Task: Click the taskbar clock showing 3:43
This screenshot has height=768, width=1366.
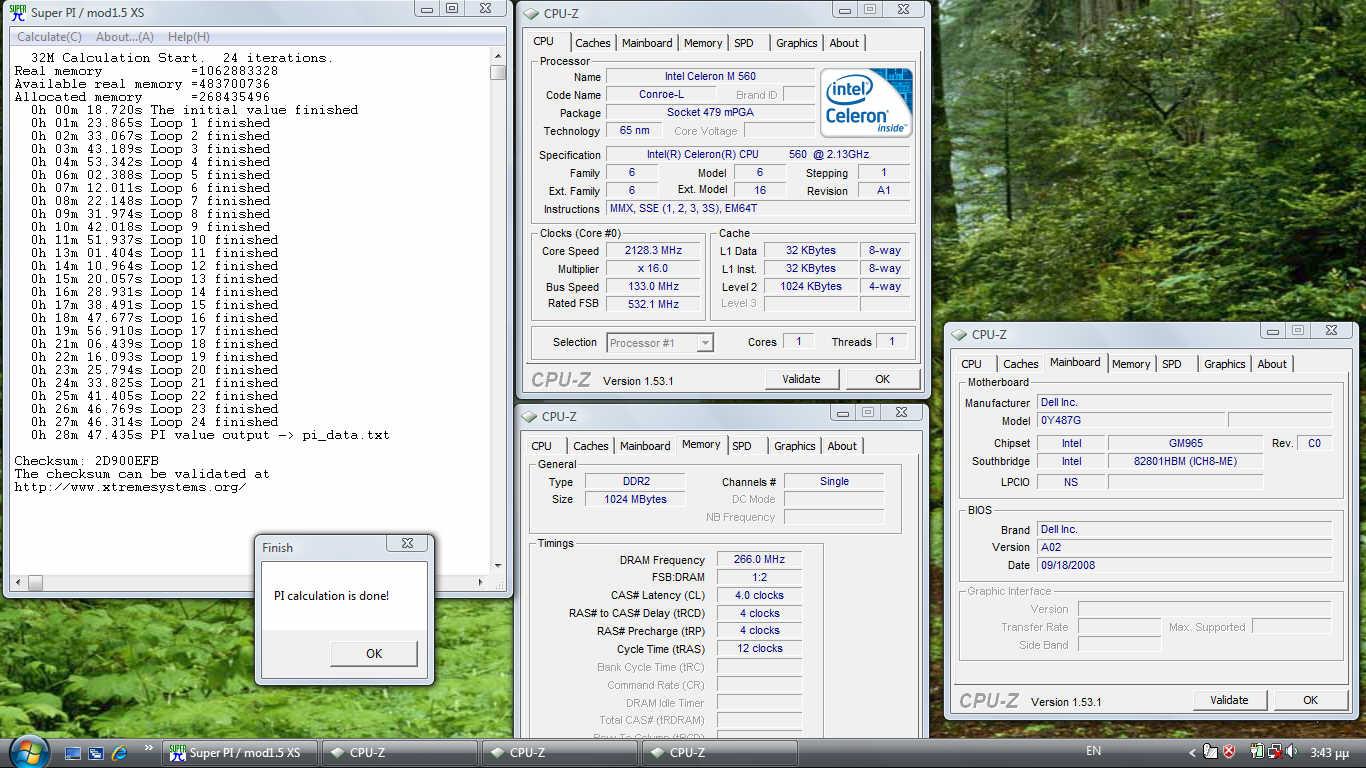Action: [x=1329, y=753]
